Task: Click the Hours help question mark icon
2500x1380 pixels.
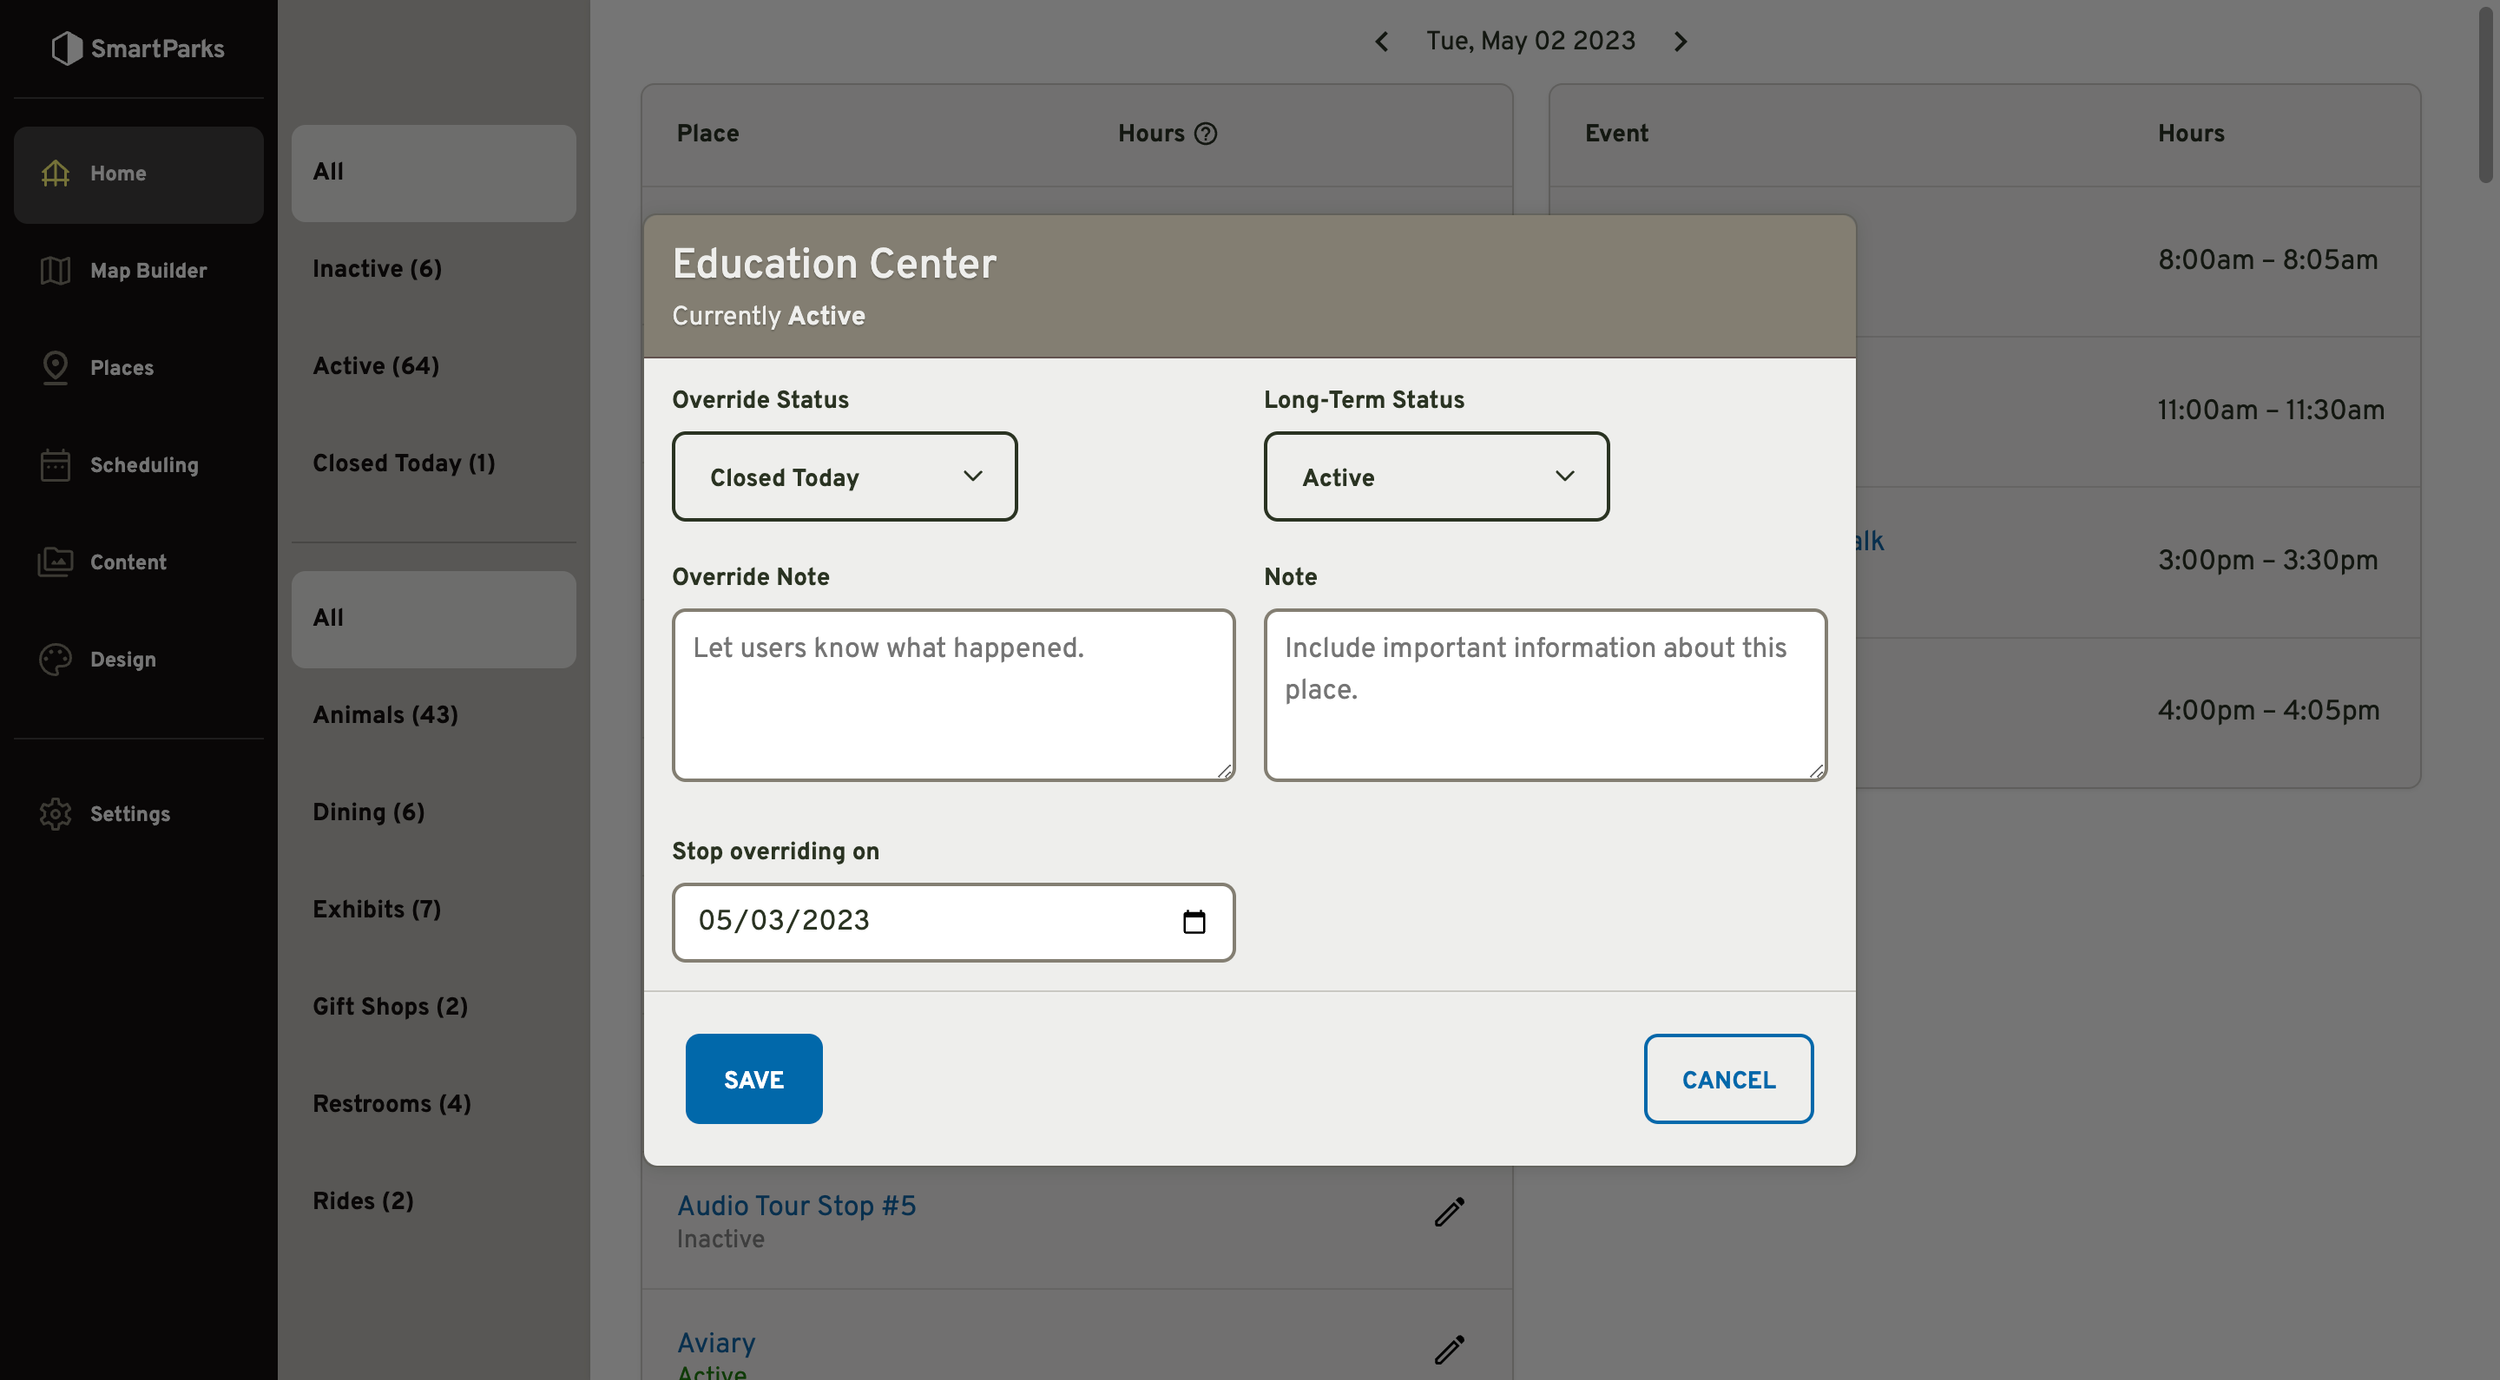Action: pyautogui.click(x=1206, y=133)
